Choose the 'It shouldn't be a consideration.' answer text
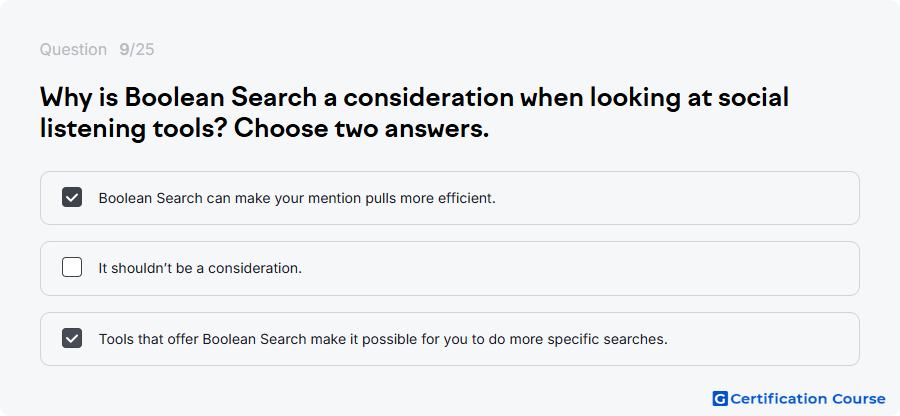900x416 pixels. (x=200, y=269)
